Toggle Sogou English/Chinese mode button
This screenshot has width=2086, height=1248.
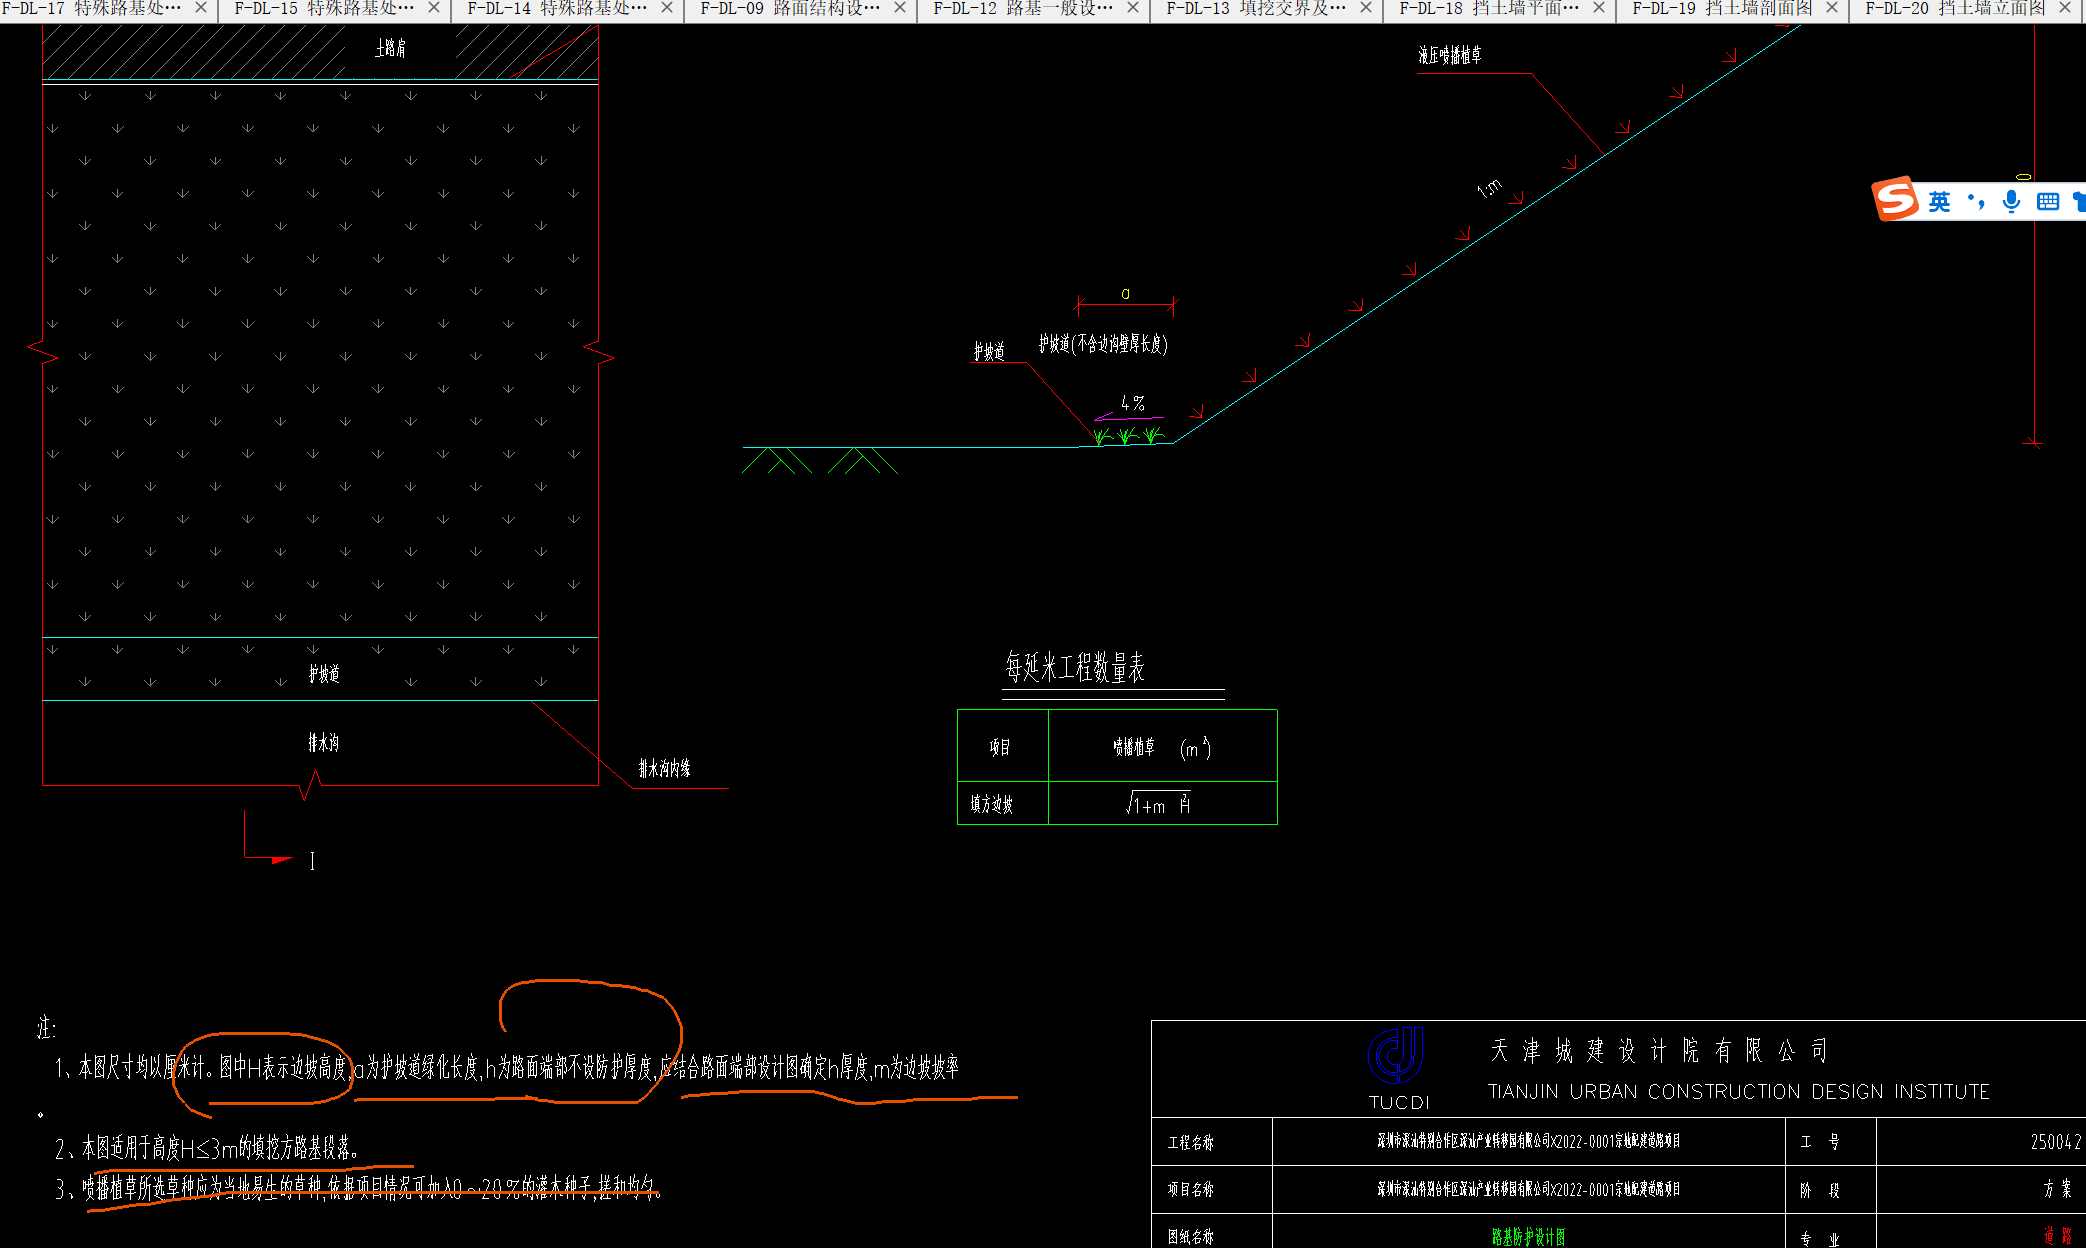click(1939, 202)
